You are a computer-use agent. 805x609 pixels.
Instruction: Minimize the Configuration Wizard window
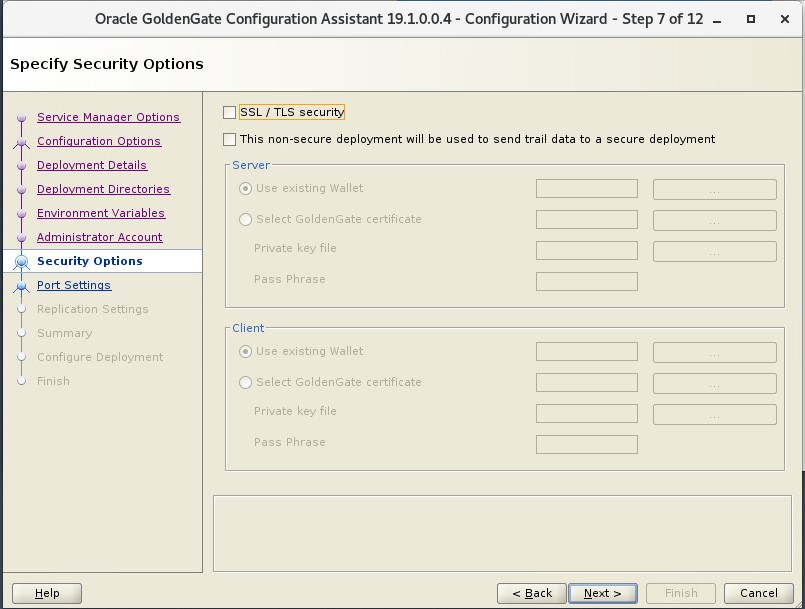pyautogui.click(x=718, y=20)
